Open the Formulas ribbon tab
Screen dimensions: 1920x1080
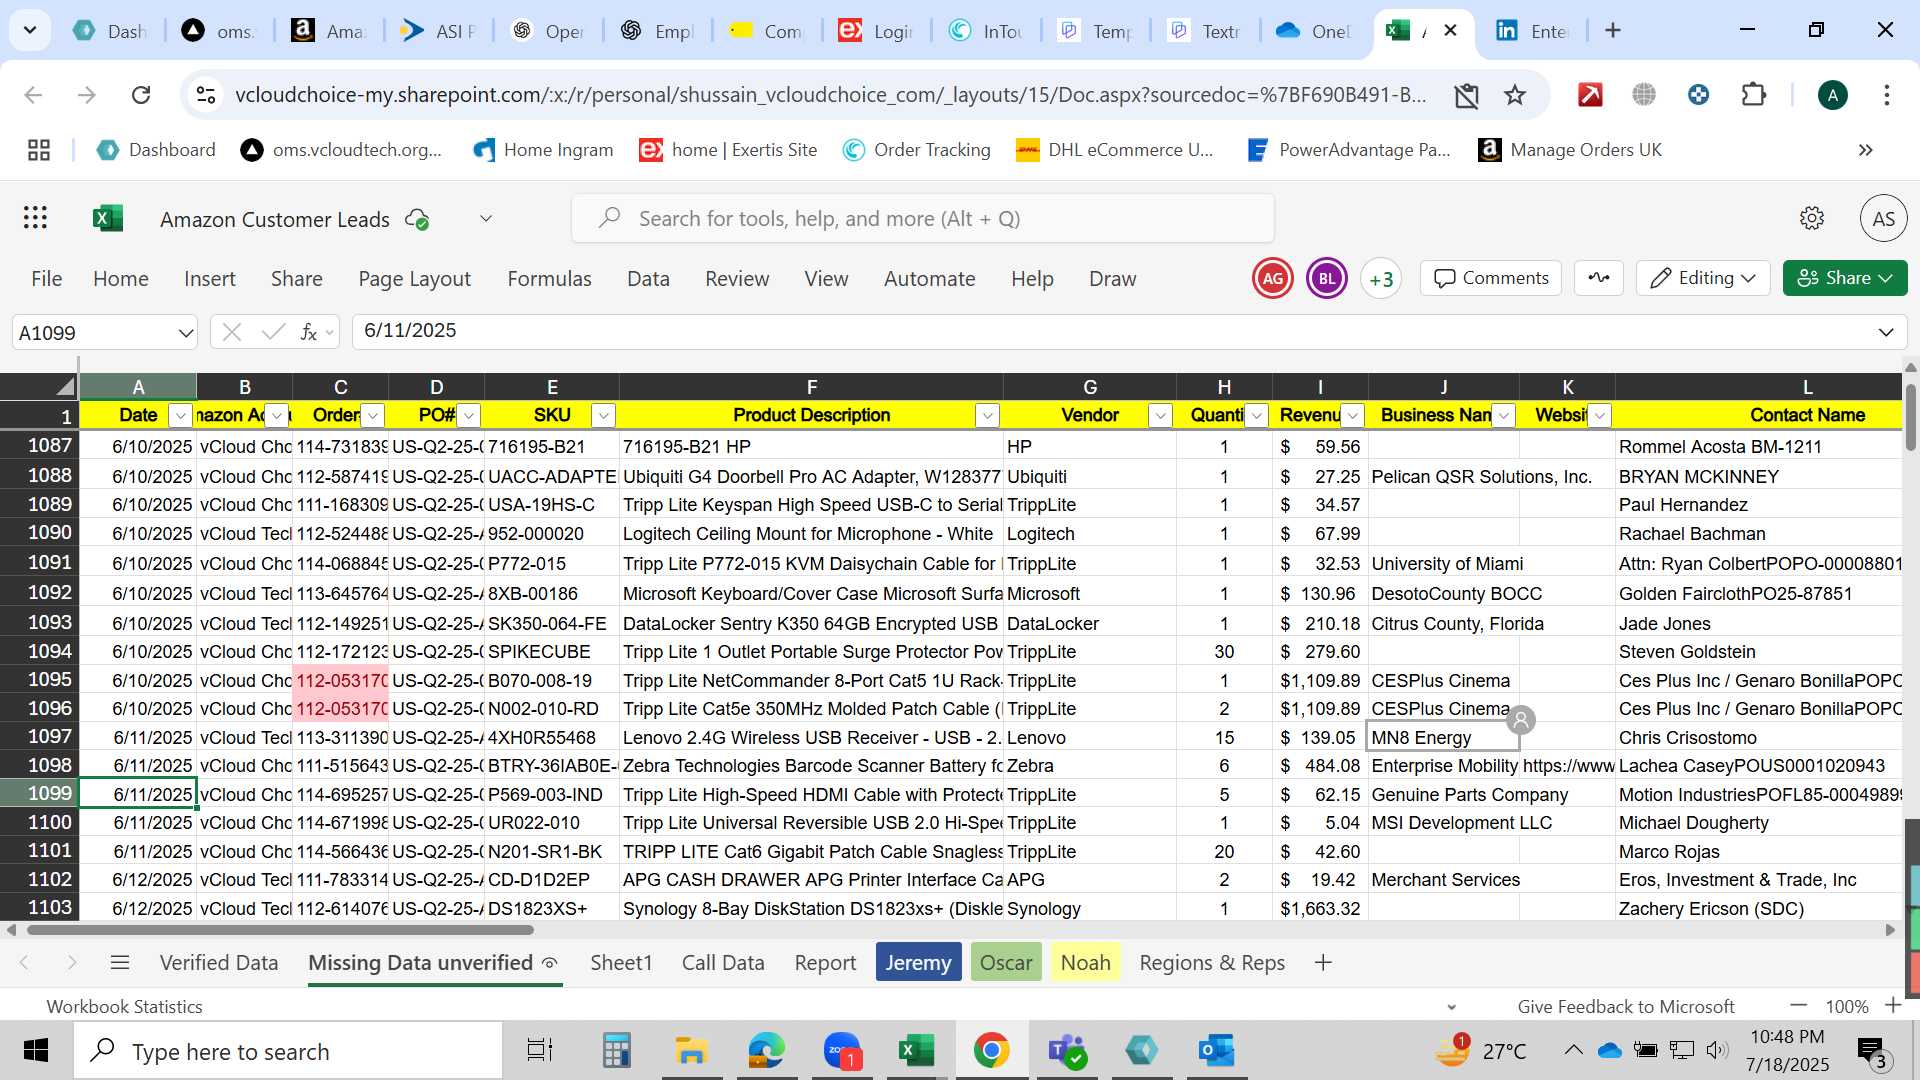click(549, 279)
